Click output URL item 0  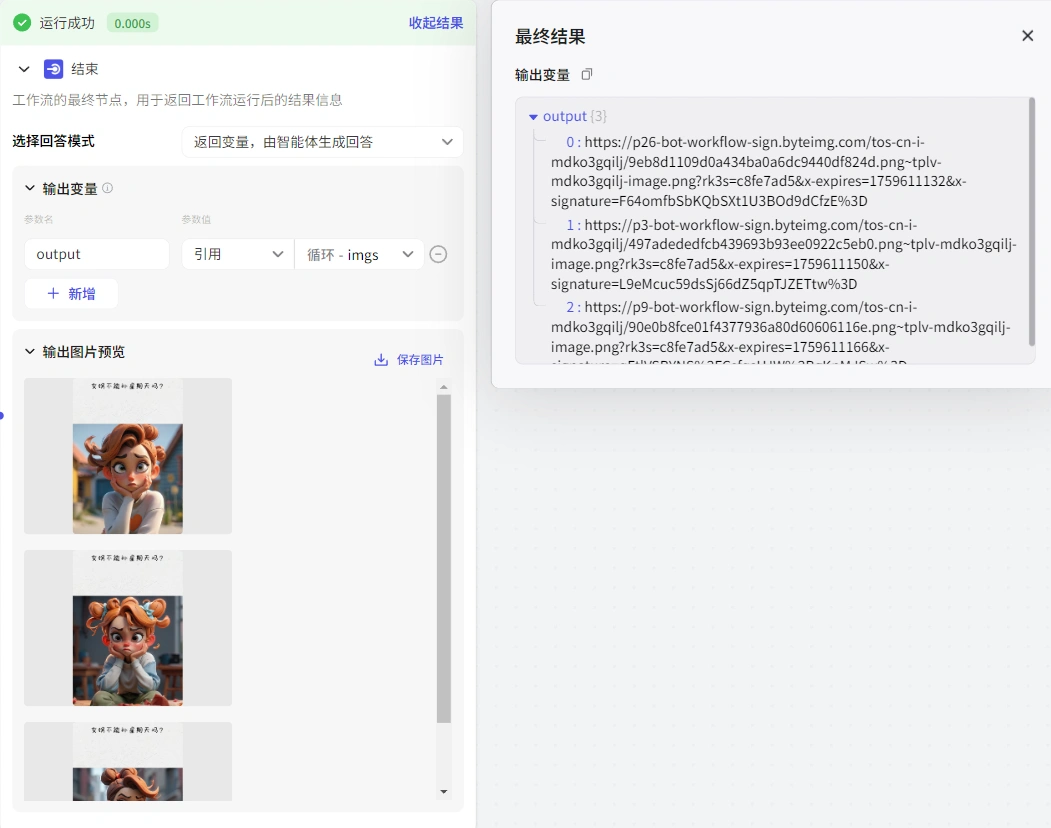tap(757, 172)
